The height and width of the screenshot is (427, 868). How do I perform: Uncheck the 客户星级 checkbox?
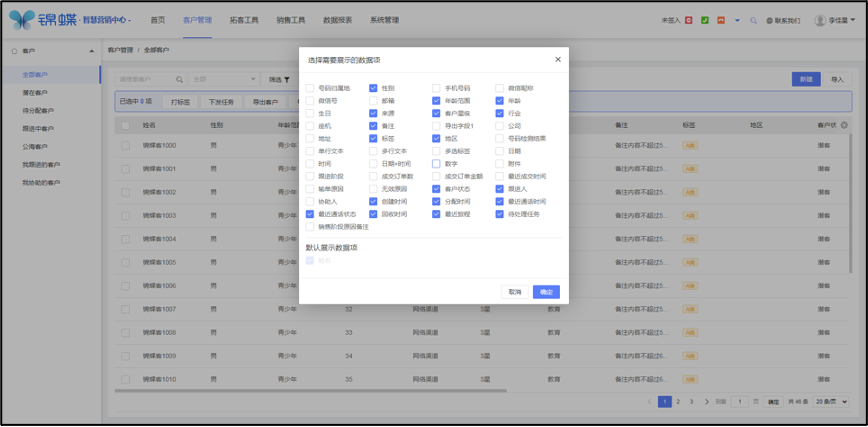(x=436, y=114)
